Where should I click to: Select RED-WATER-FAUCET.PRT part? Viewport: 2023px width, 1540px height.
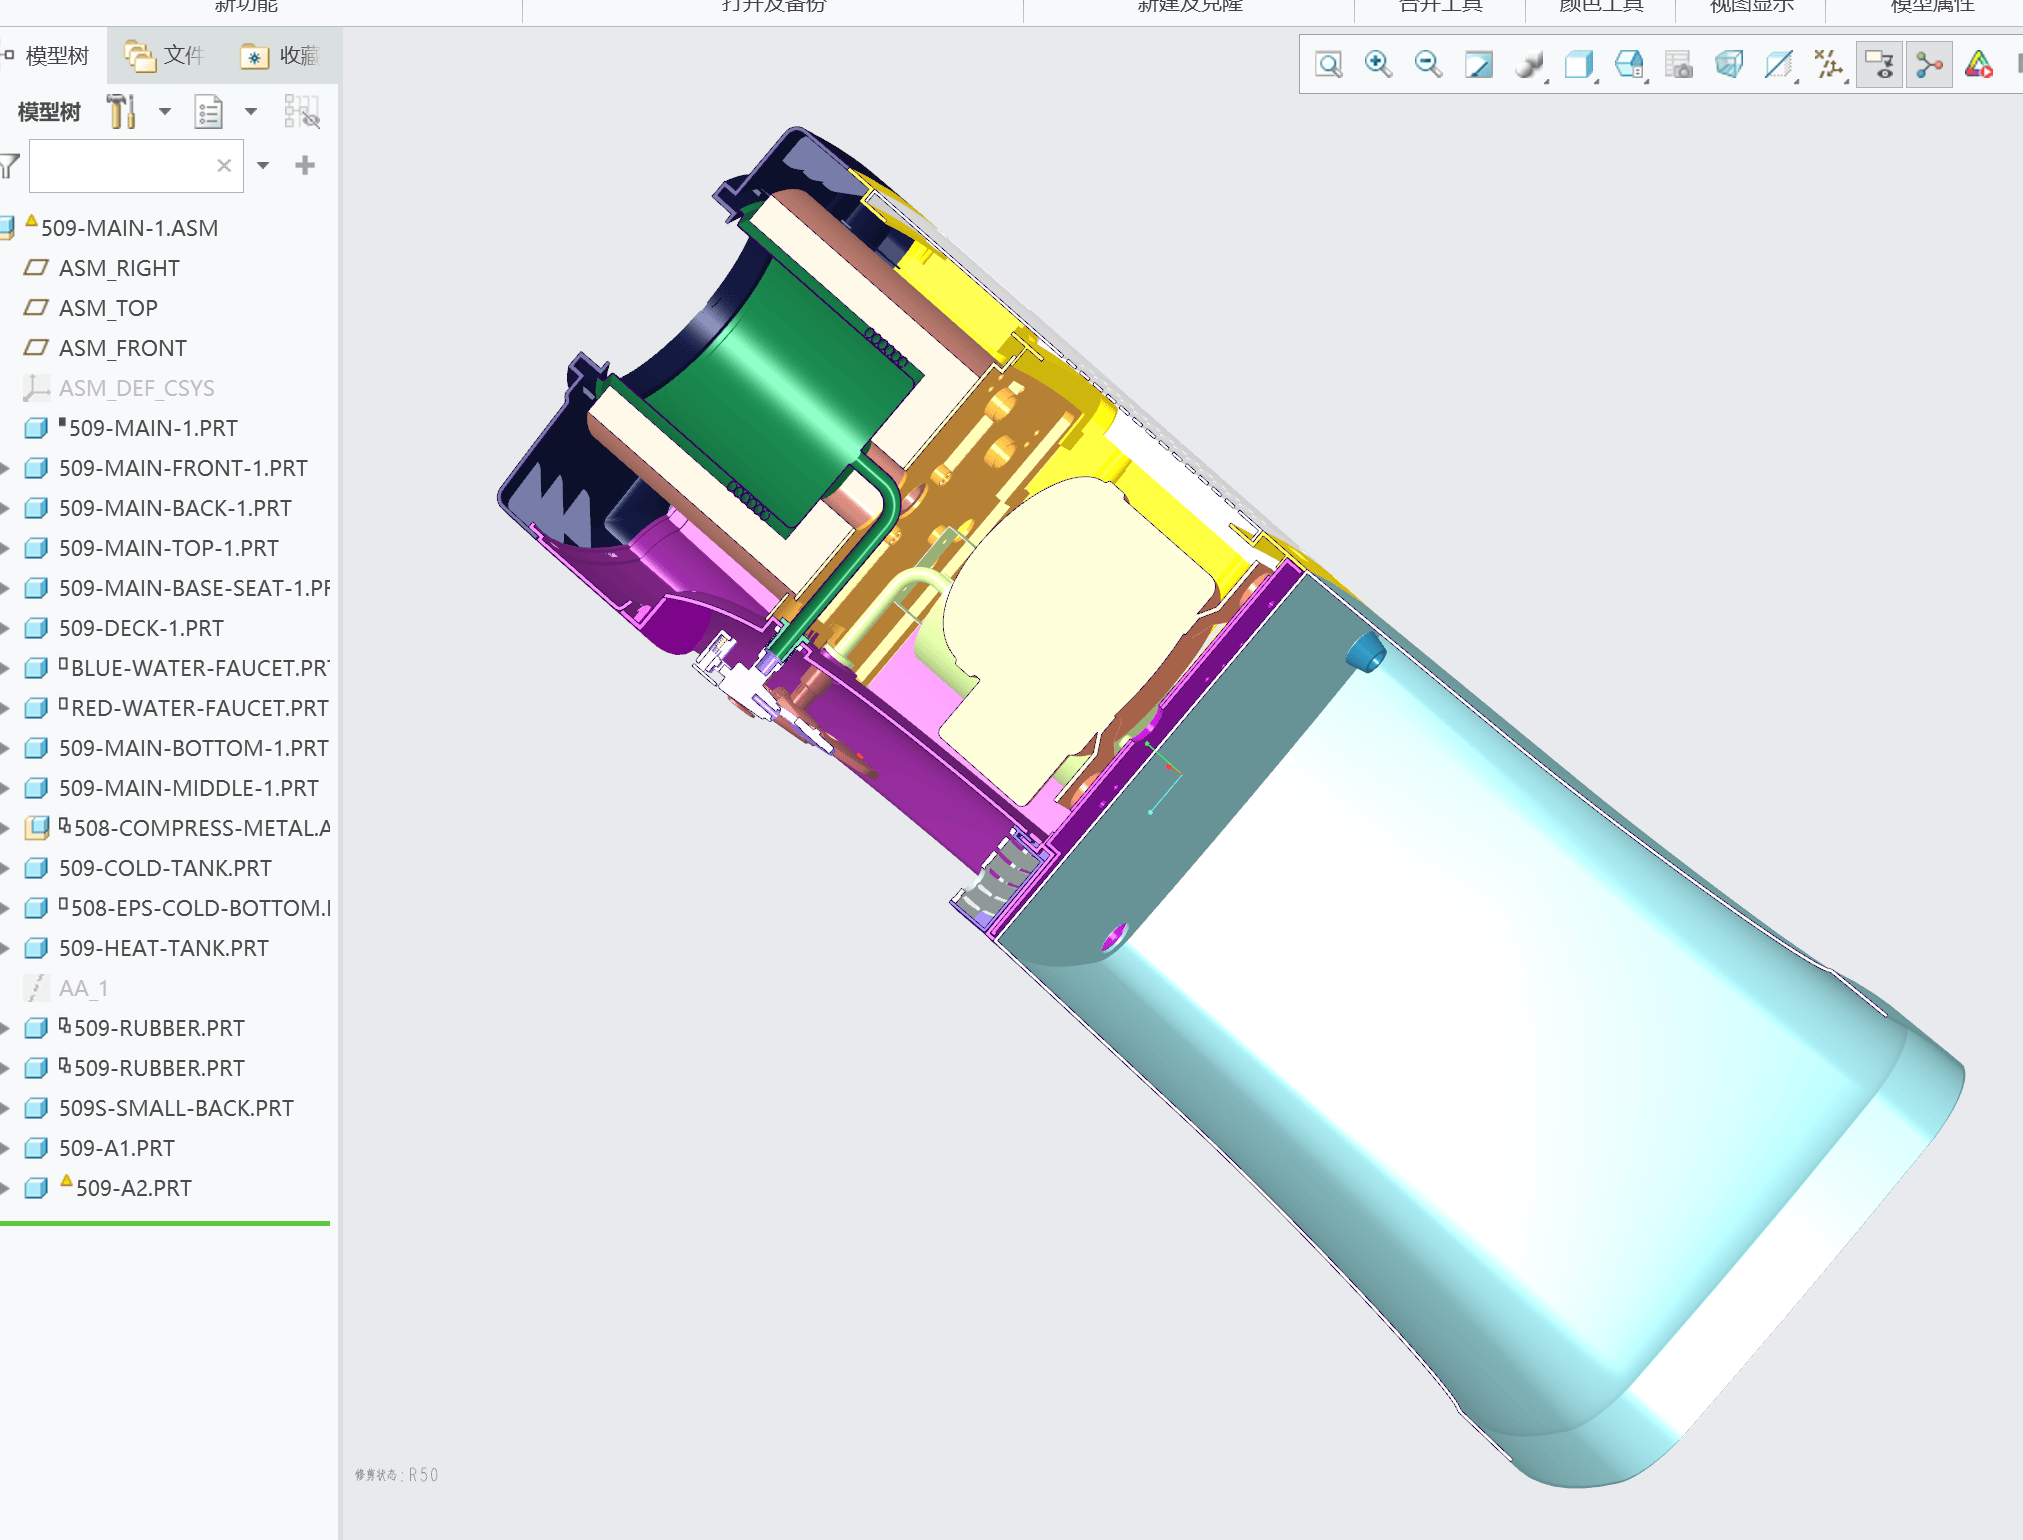click(x=200, y=708)
